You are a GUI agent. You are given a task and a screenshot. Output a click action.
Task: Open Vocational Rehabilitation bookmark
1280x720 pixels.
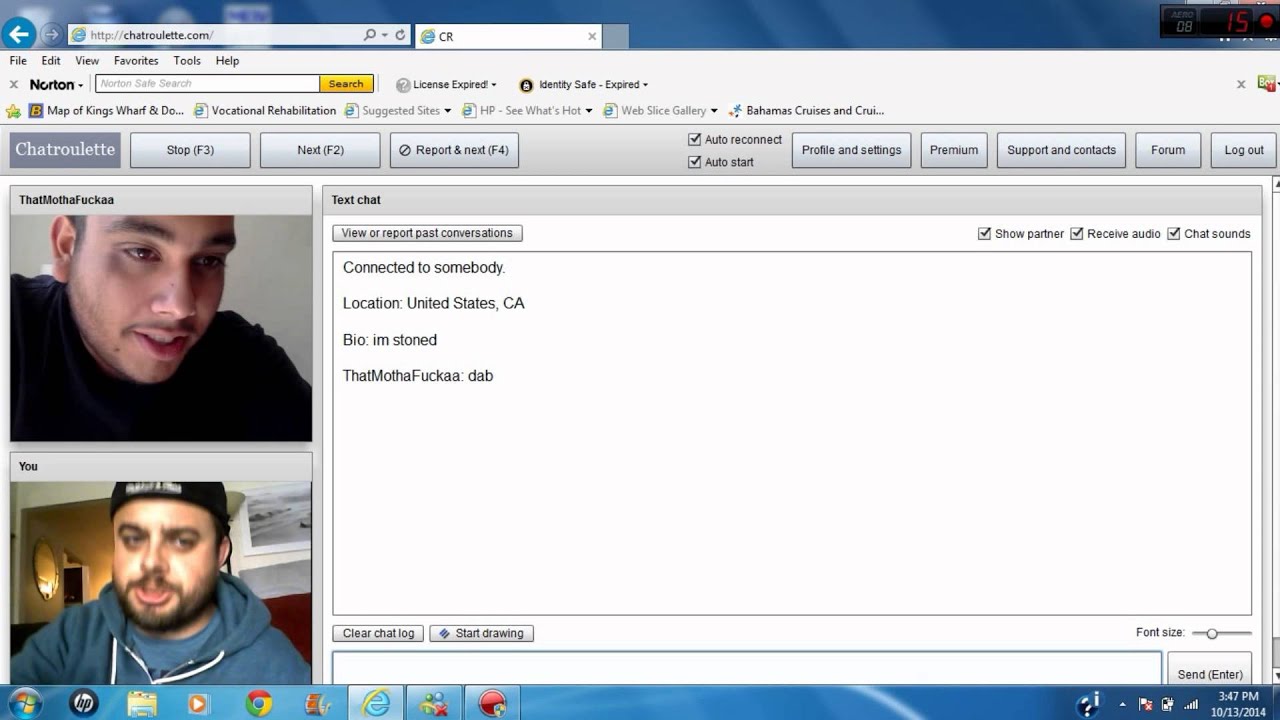coord(265,111)
